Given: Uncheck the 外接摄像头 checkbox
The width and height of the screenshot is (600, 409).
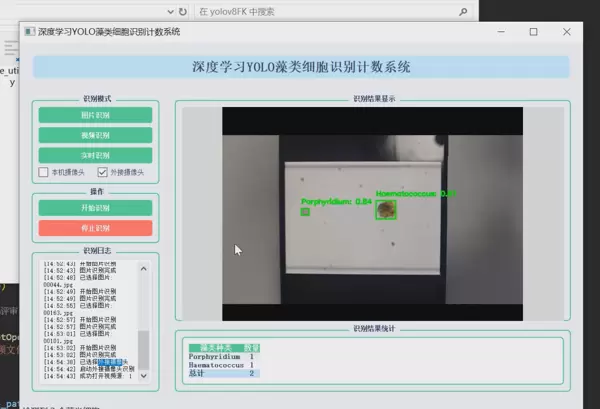Looking at the screenshot, I should click(x=102, y=173).
